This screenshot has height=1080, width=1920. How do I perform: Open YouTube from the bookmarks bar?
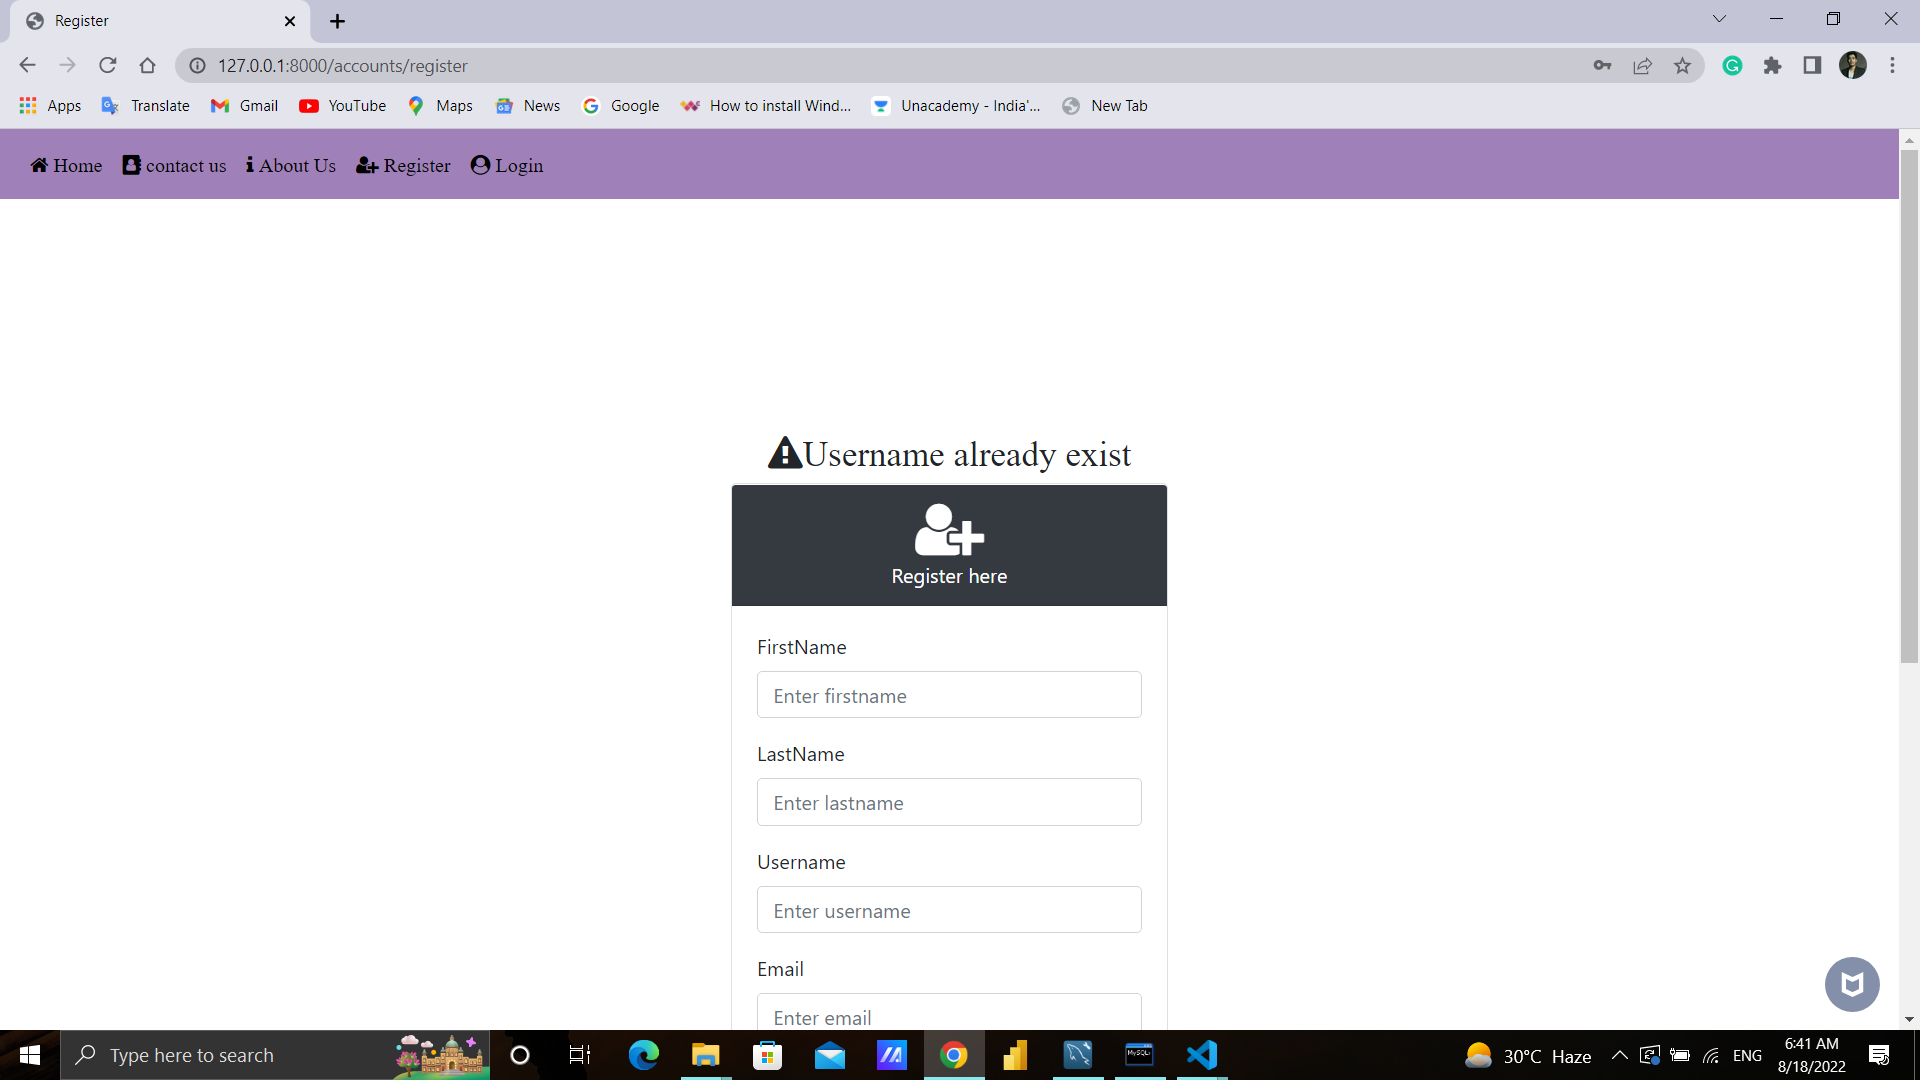[x=342, y=105]
